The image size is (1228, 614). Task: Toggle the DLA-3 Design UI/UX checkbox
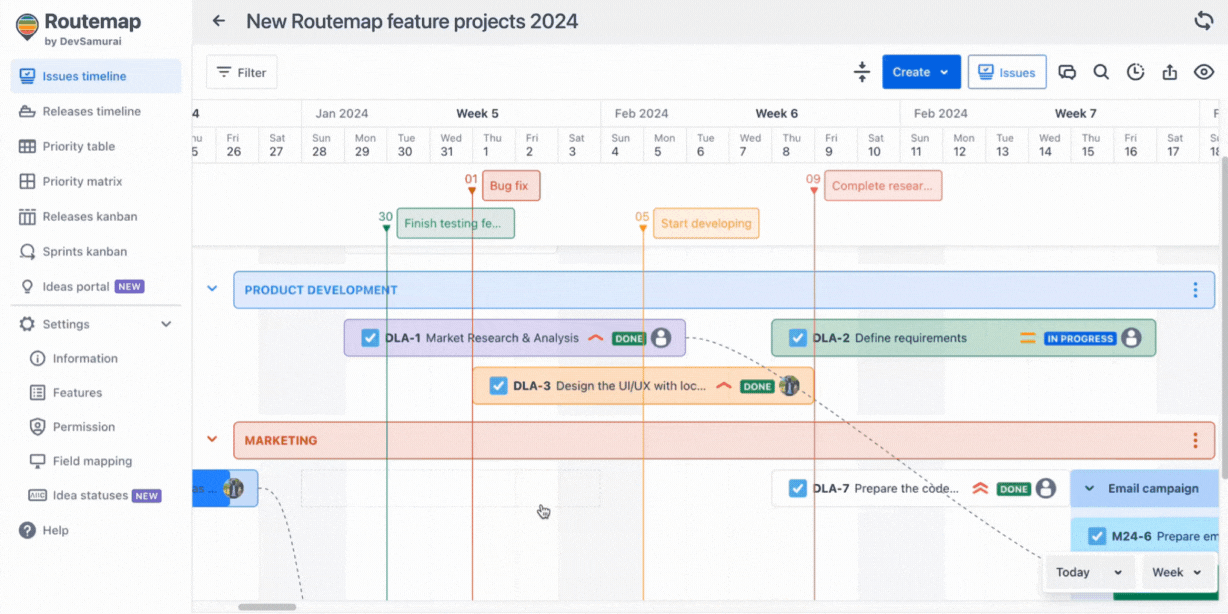pos(498,385)
